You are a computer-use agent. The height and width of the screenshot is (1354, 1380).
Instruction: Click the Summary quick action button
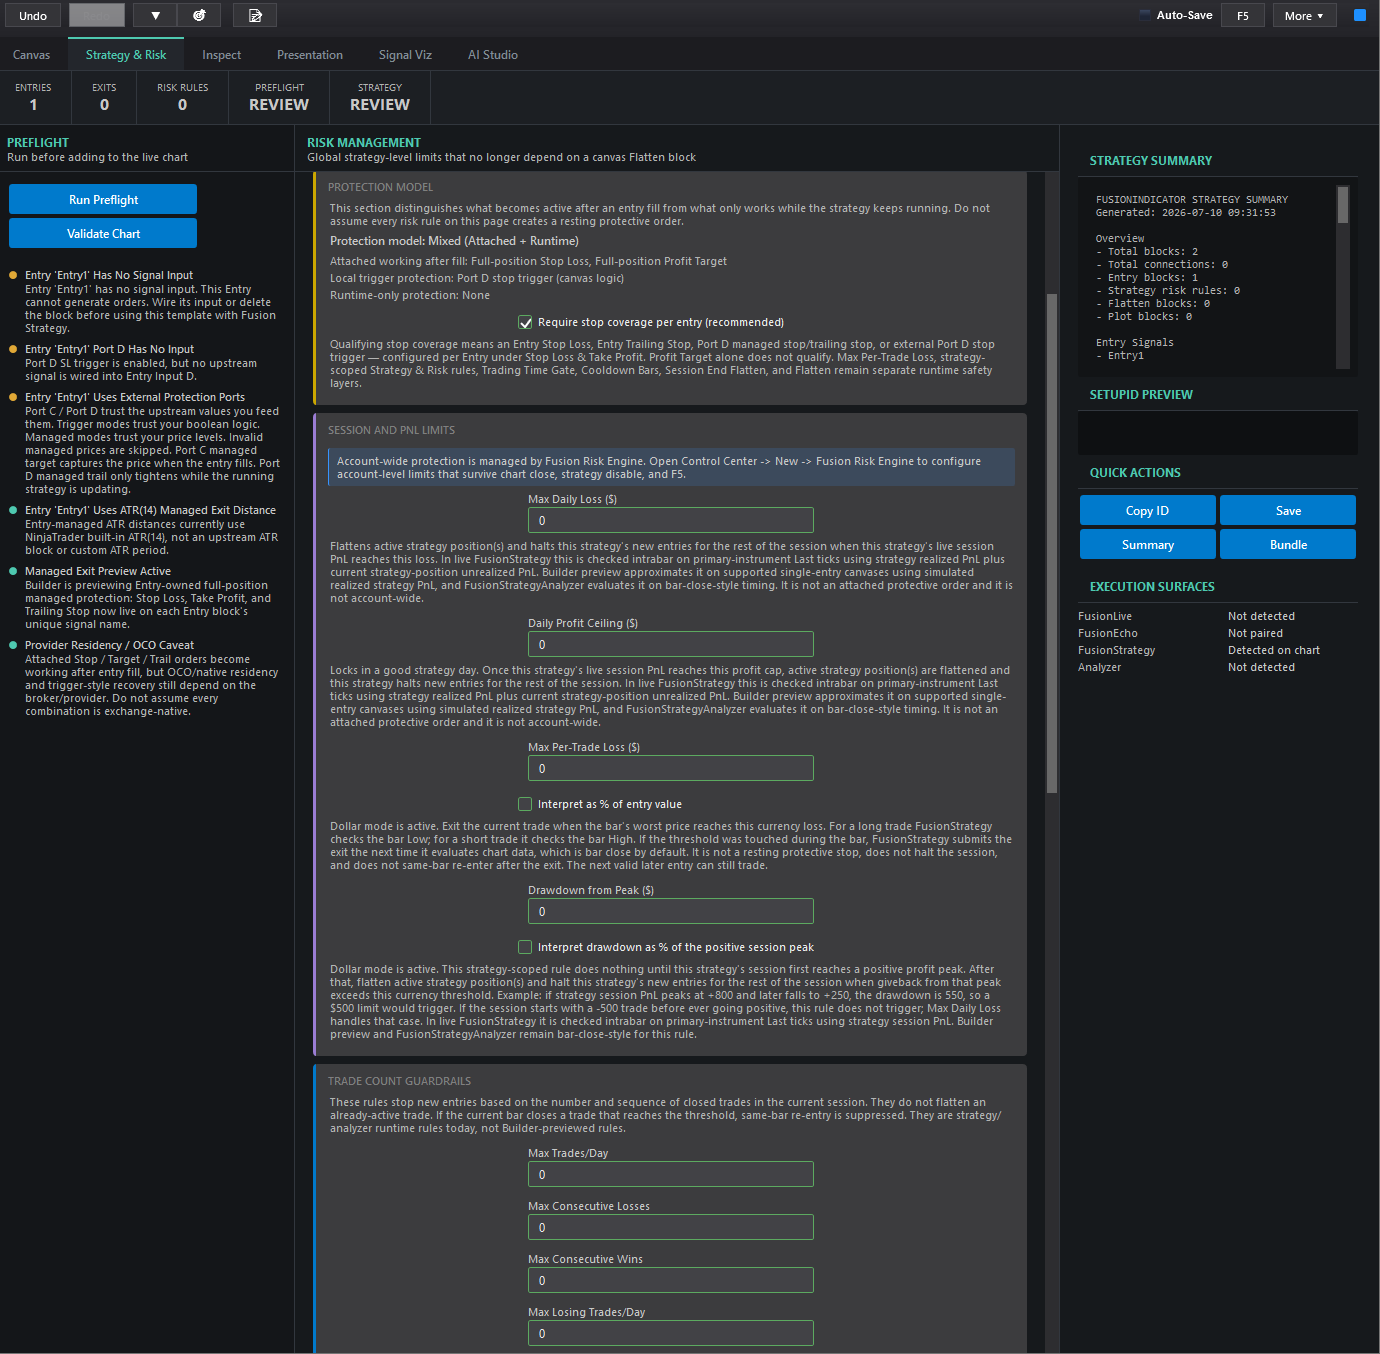click(x=1147, y=544)
